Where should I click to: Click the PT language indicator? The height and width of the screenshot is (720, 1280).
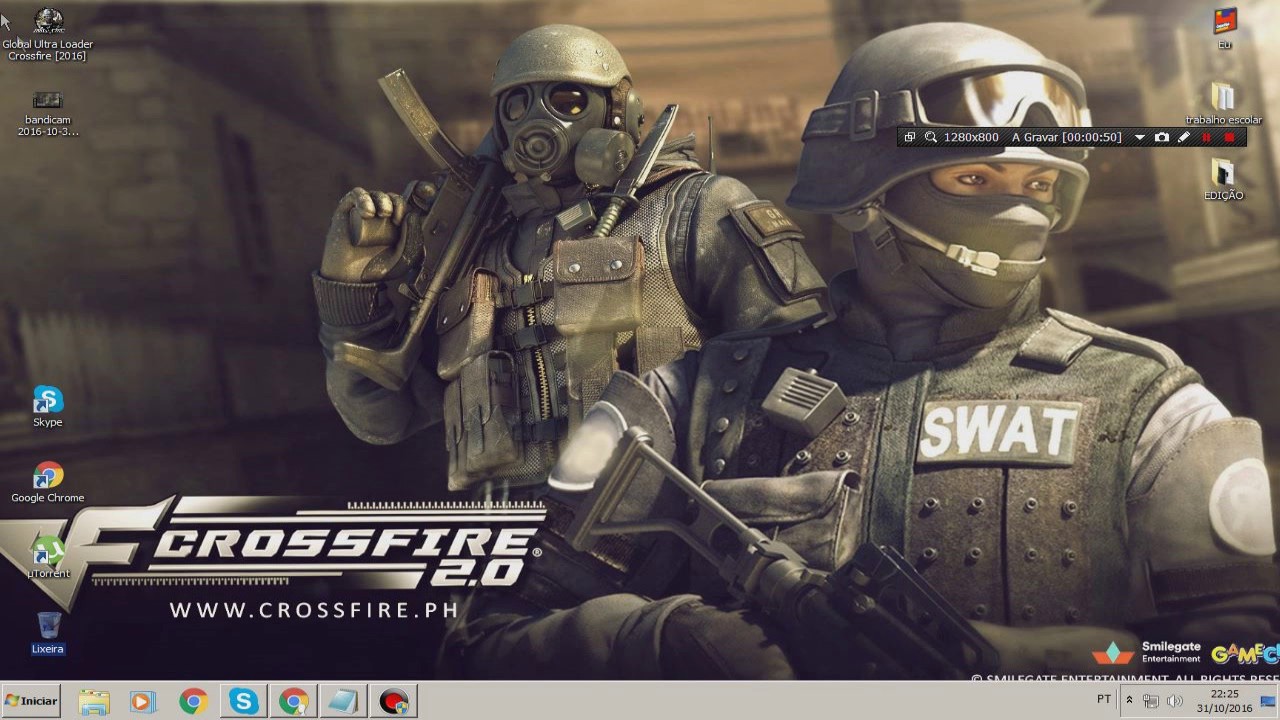pyautogui.click(x=1104, y=699)
